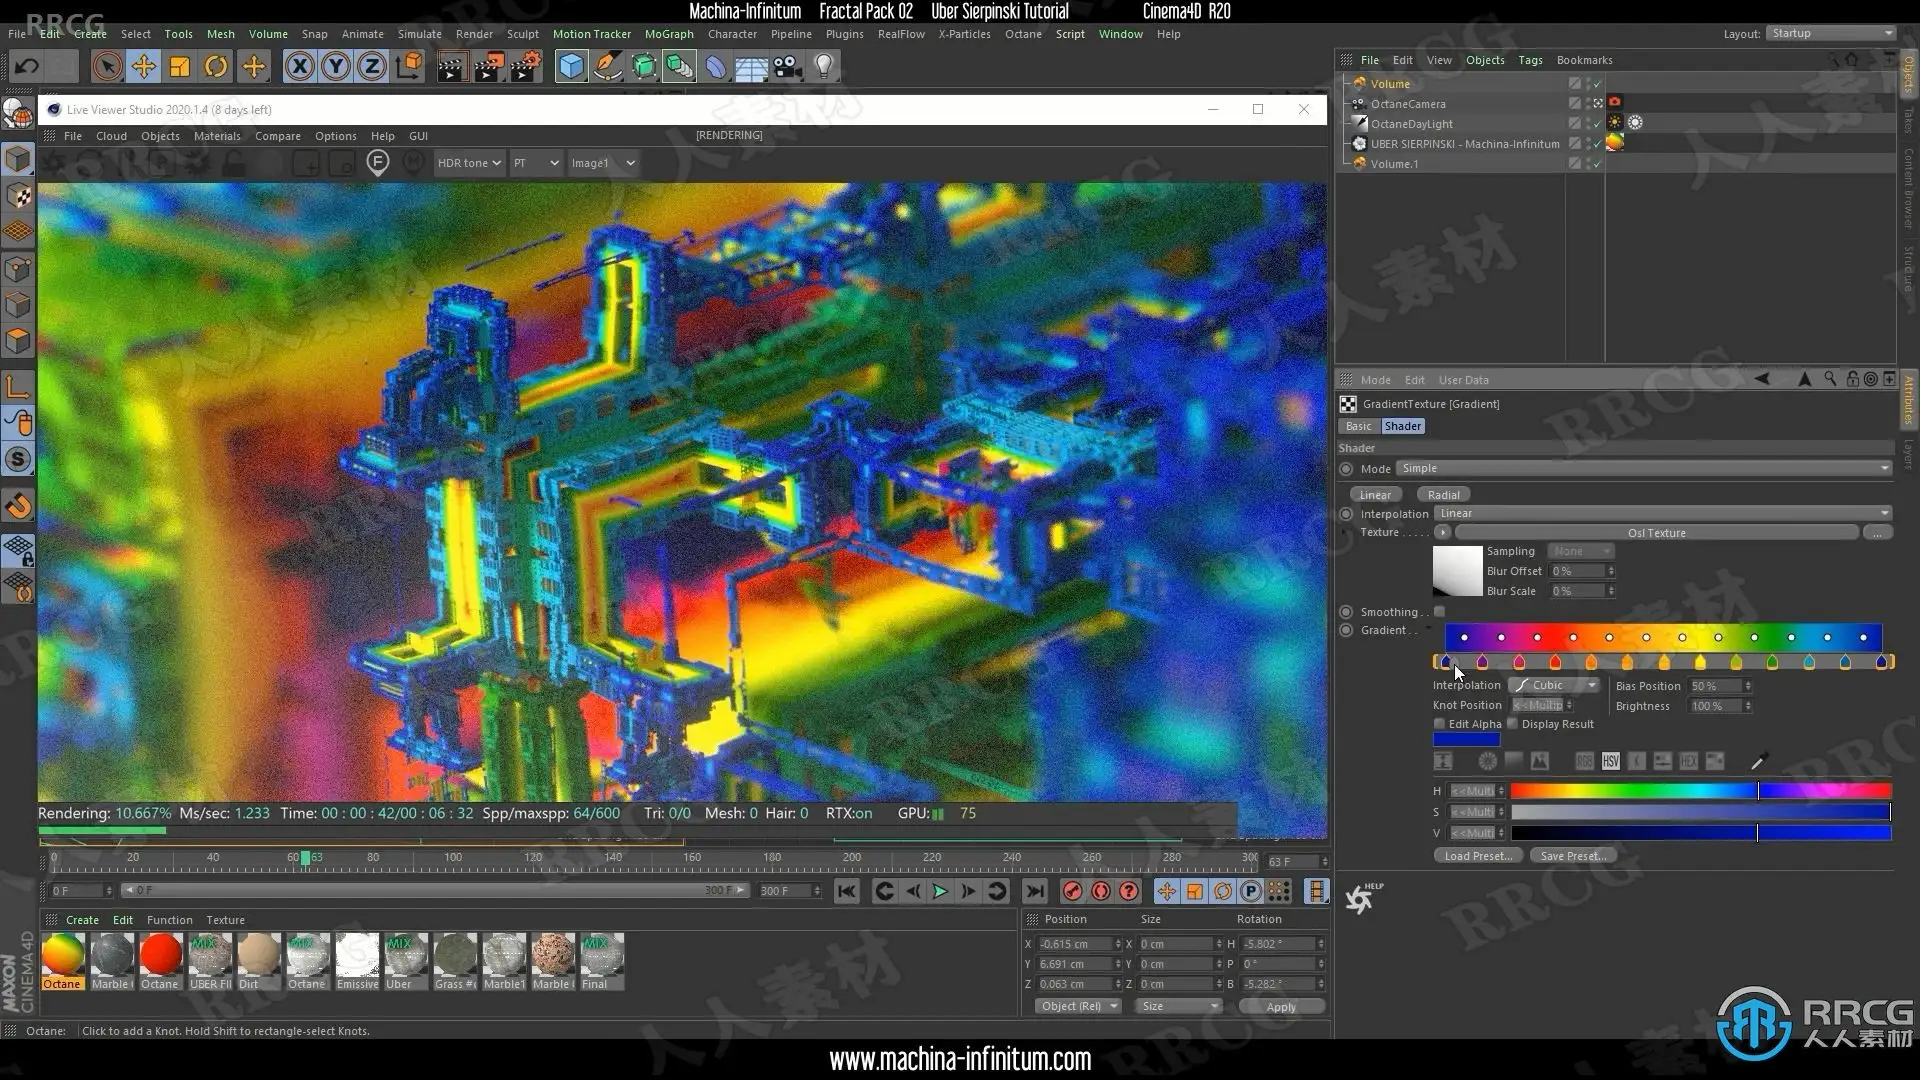Open the HDR tone dropdown
The width and height of the screenshot is (1920, 1080).
tap(468, 163)
